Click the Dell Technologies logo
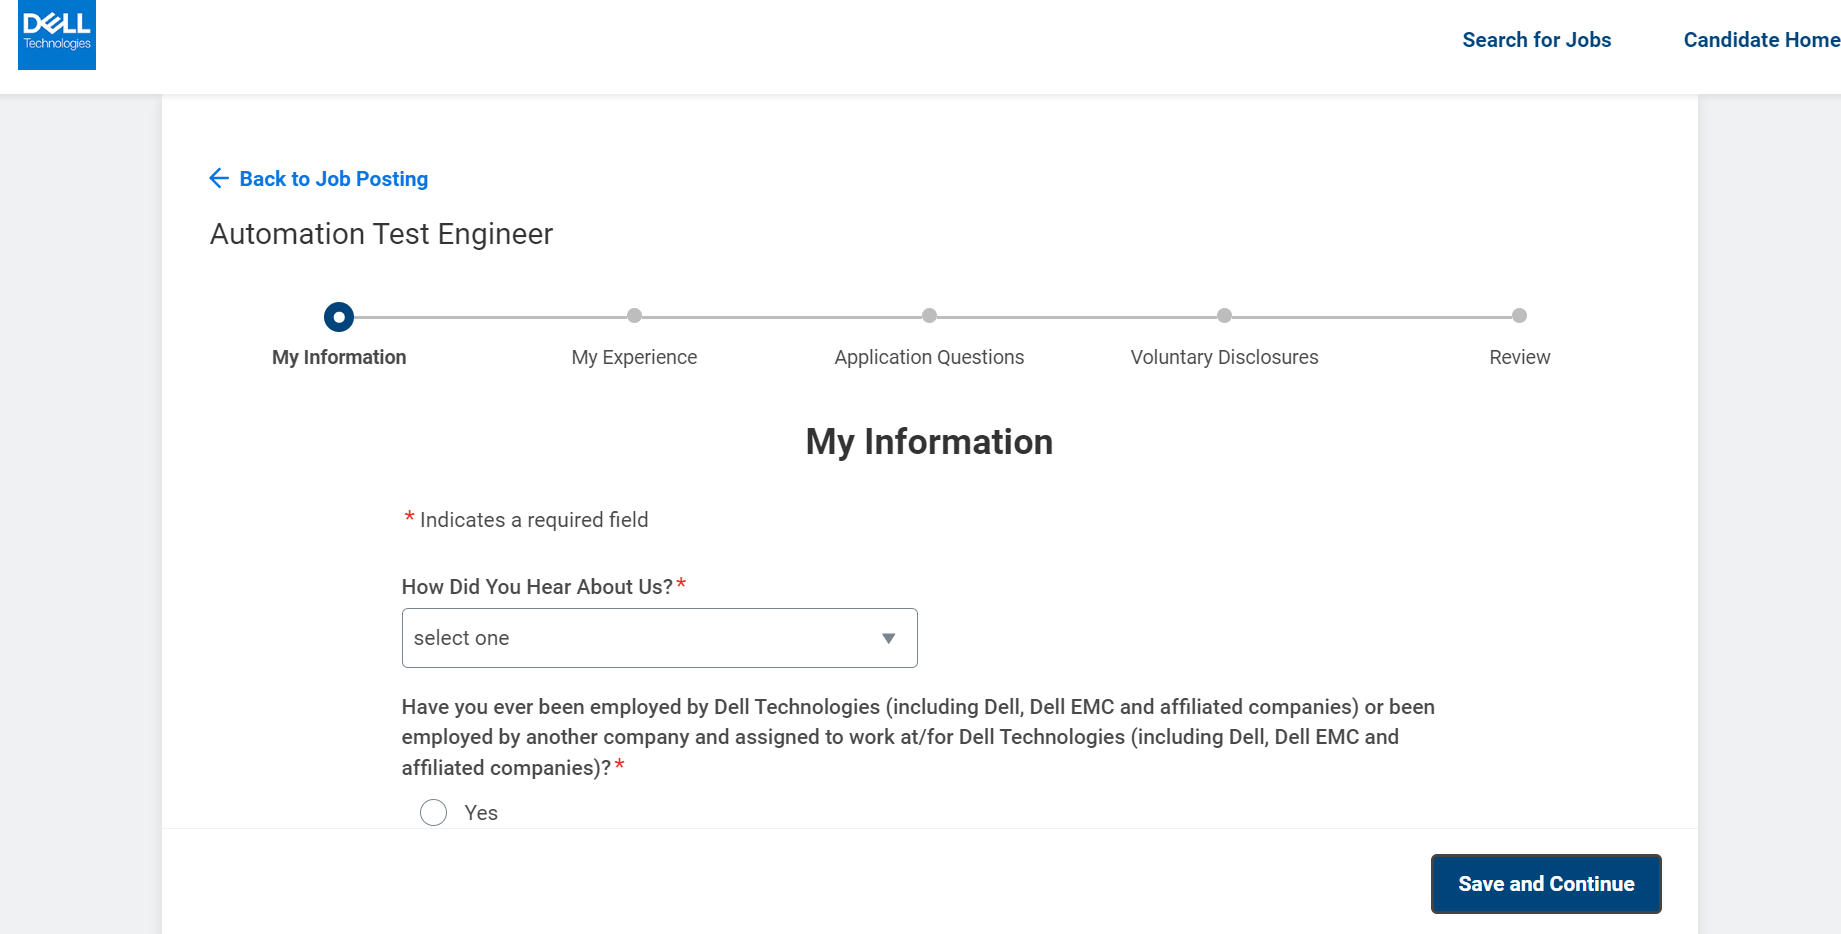 pos(57,34)
